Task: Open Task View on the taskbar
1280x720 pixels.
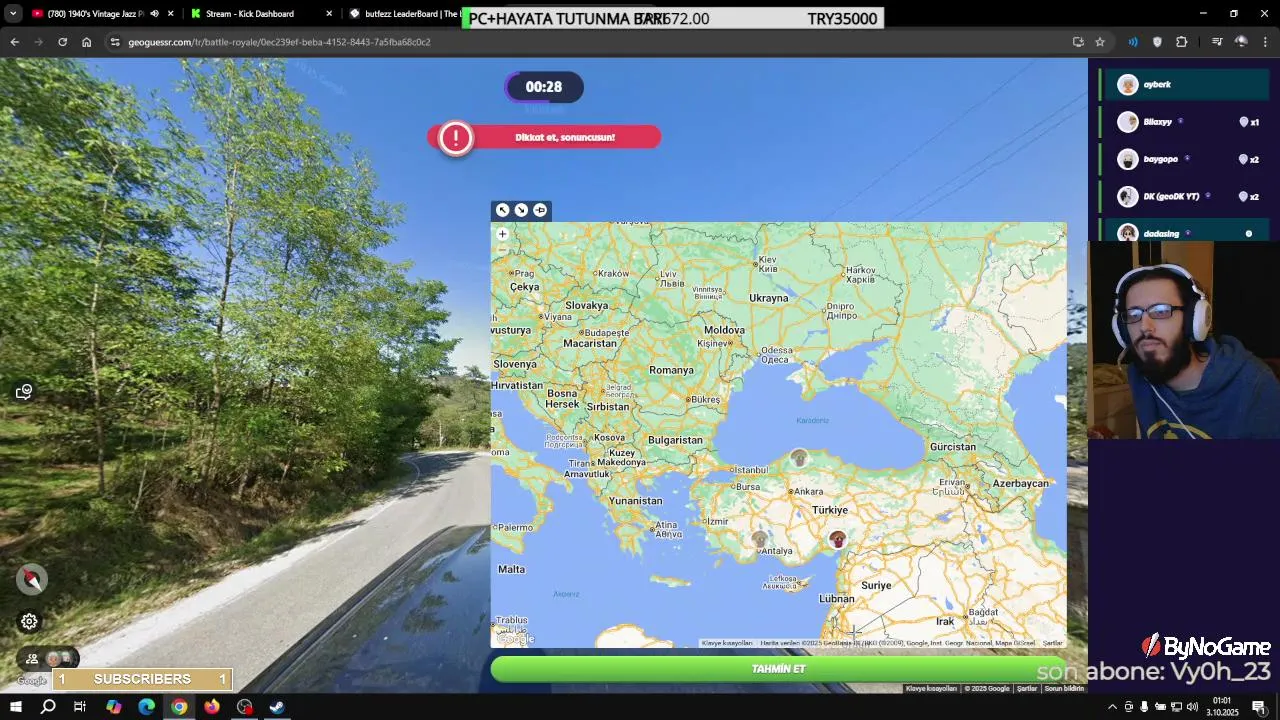Action: (x=80, y=707)
